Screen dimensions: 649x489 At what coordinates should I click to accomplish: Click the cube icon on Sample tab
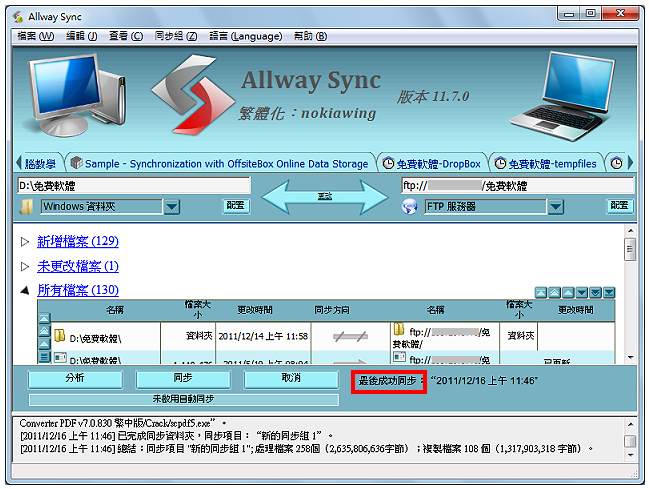77,163
